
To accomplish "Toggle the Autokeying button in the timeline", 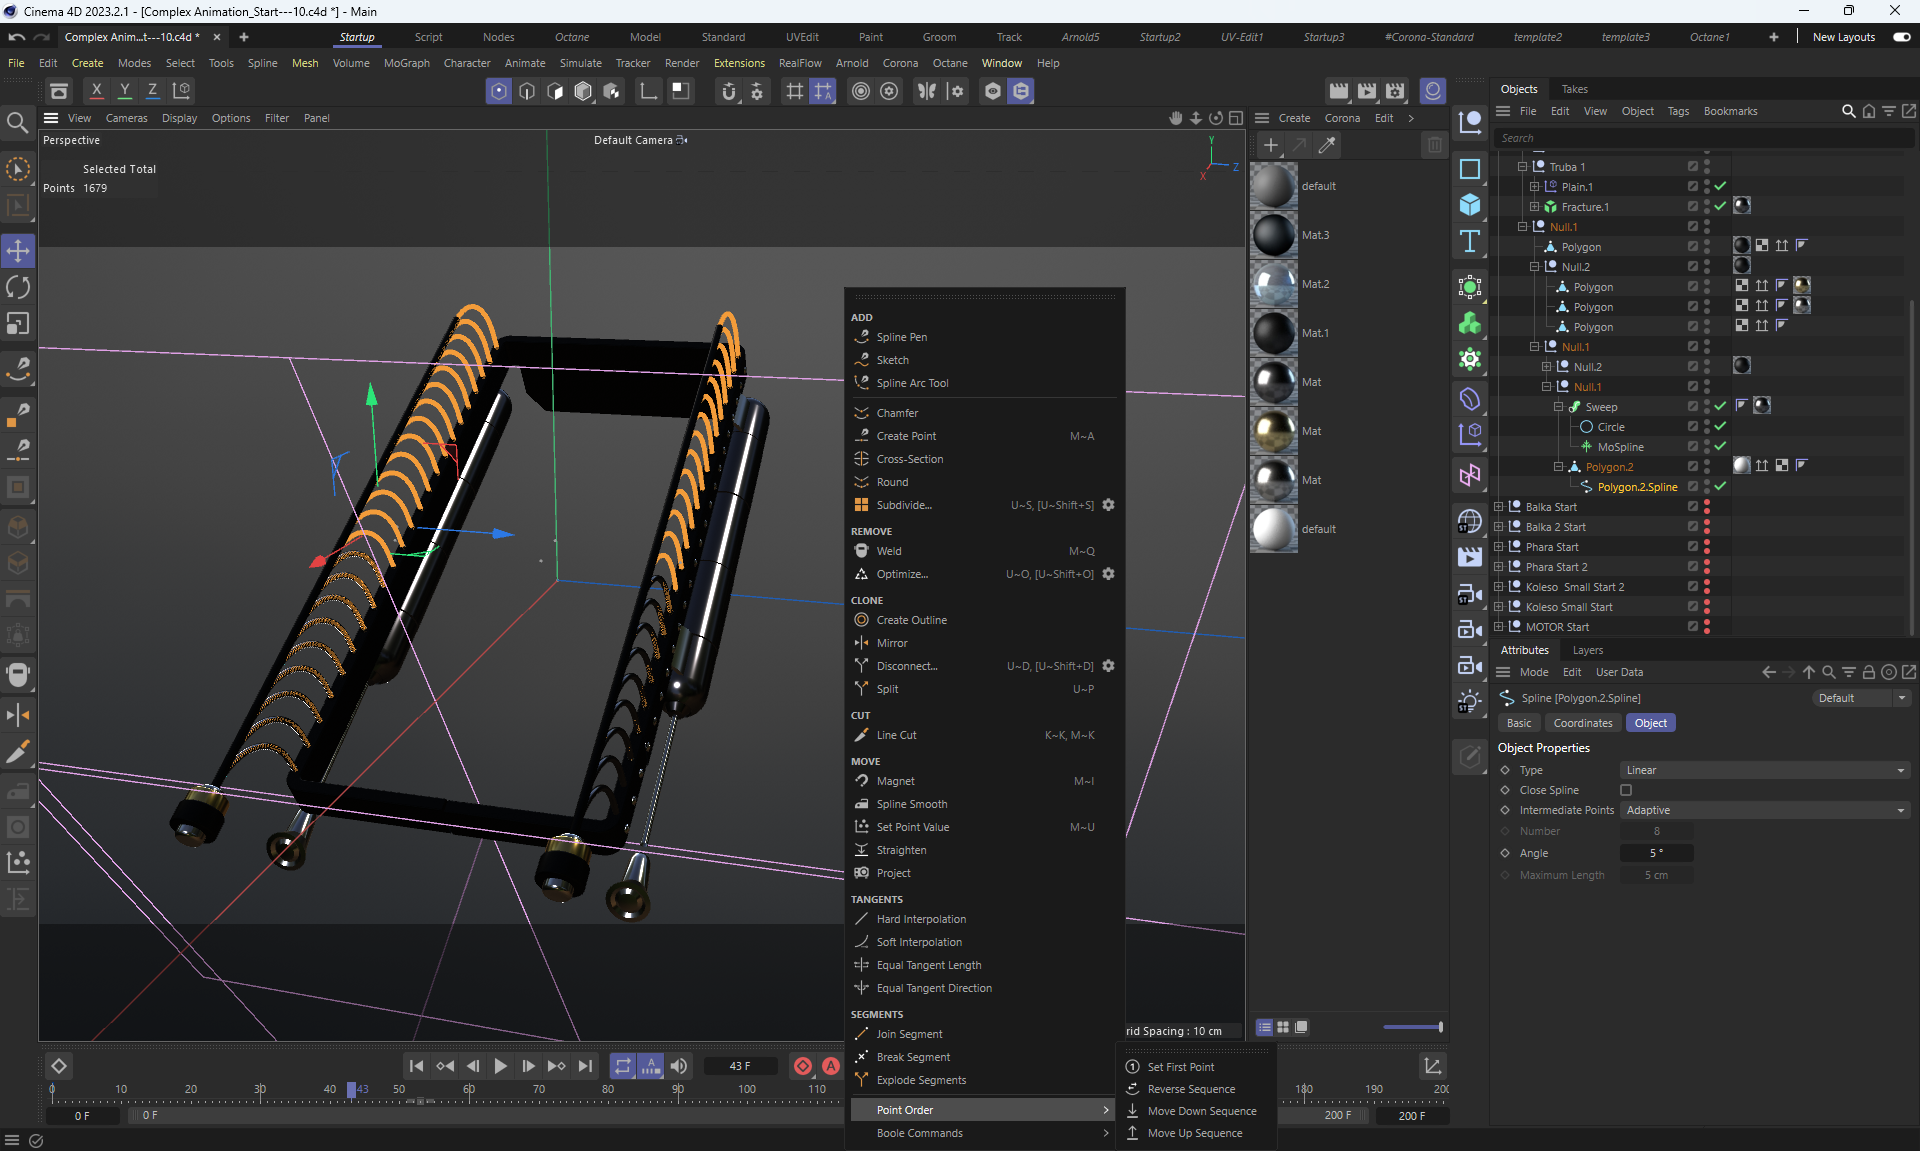I will click(x=831, y=1066).
